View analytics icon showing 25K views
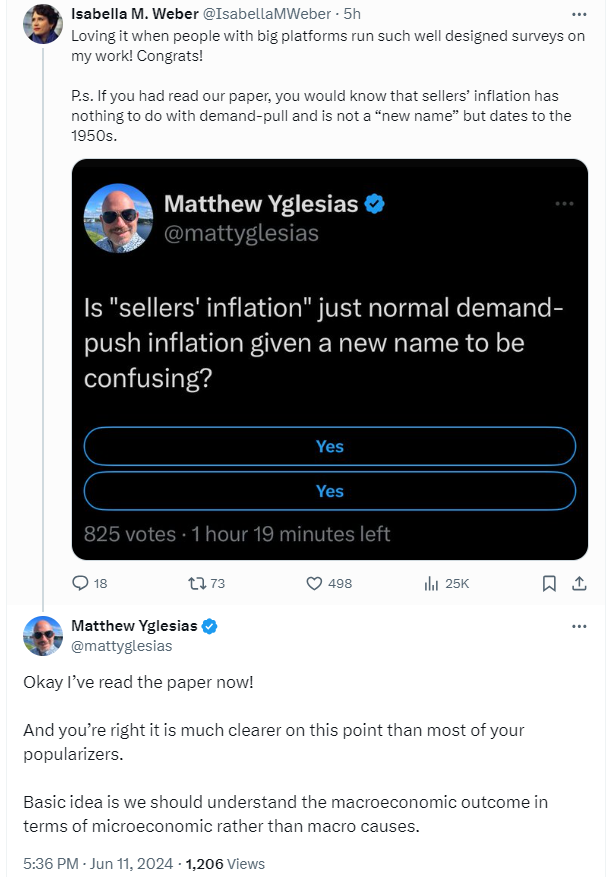Screen dimensions: 613x877 coord(431,583)
